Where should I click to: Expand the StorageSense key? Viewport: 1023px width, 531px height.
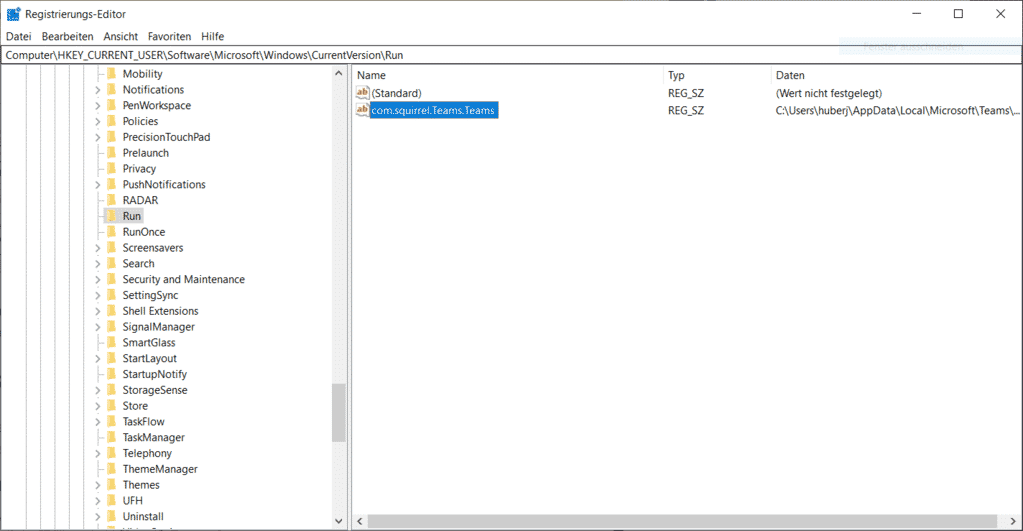click(x=98, y=390)
